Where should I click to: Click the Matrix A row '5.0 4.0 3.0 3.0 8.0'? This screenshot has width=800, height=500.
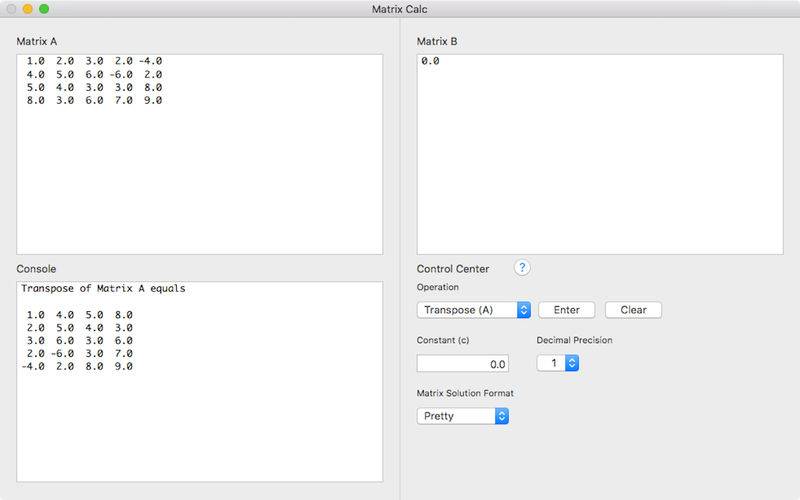pos(94,87)
